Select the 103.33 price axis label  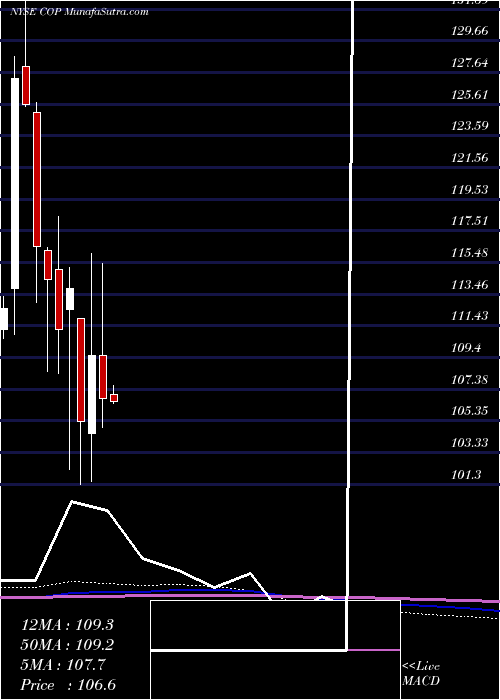pos(470,442)
